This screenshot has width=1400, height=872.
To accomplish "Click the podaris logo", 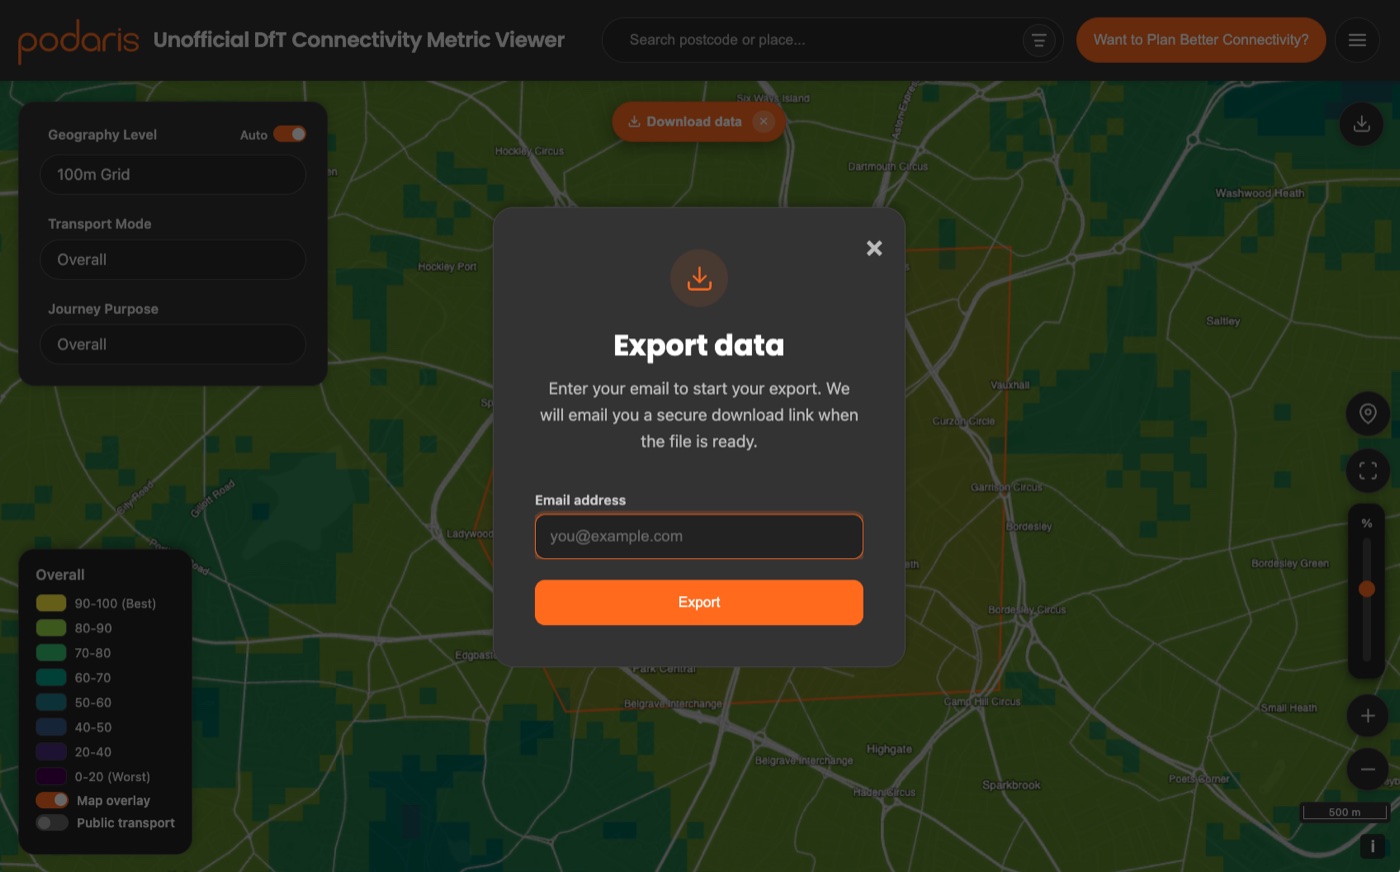I will tap(78, 41).
